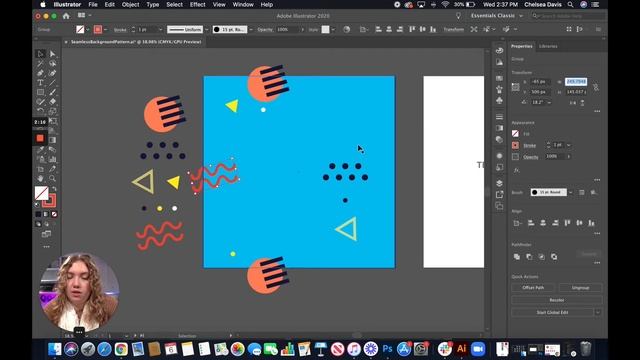This screenshot has height=360, width=640.
Task: Click the Home icon in title bar
Action: click(x=66, y=16)
